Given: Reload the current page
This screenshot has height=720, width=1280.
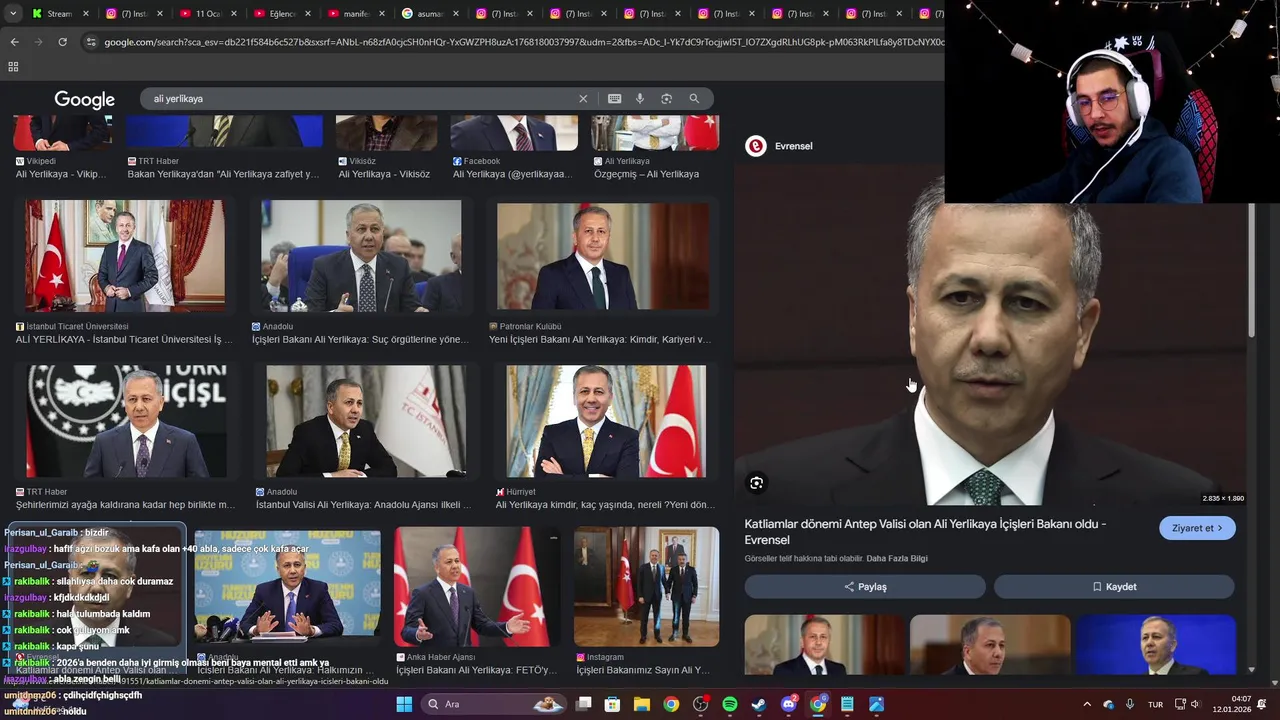Looking at the screenshot, I should pos(62,42).
